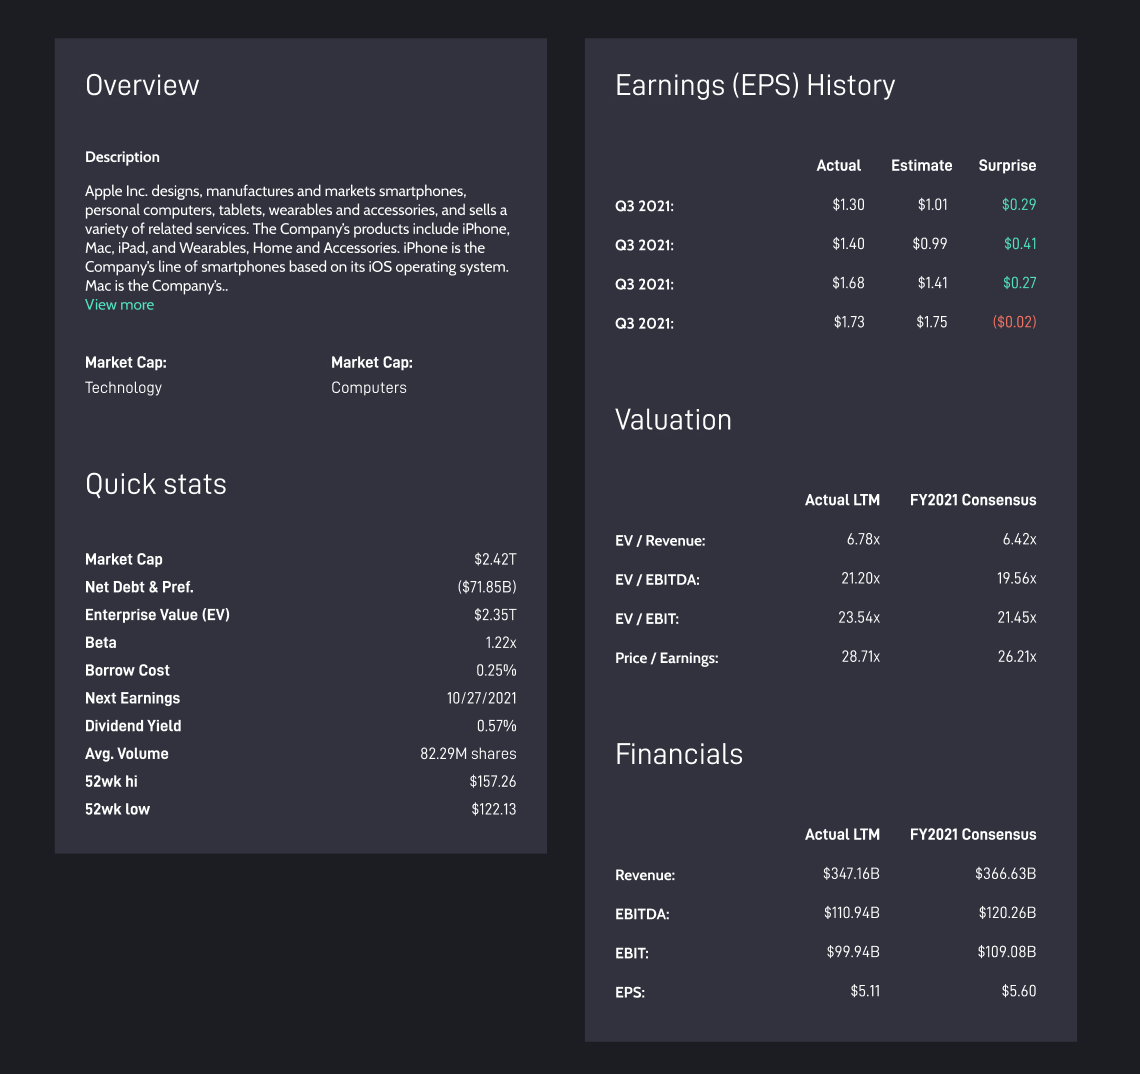
Task: Click the Technology sector value
Action: pos(124,388)
